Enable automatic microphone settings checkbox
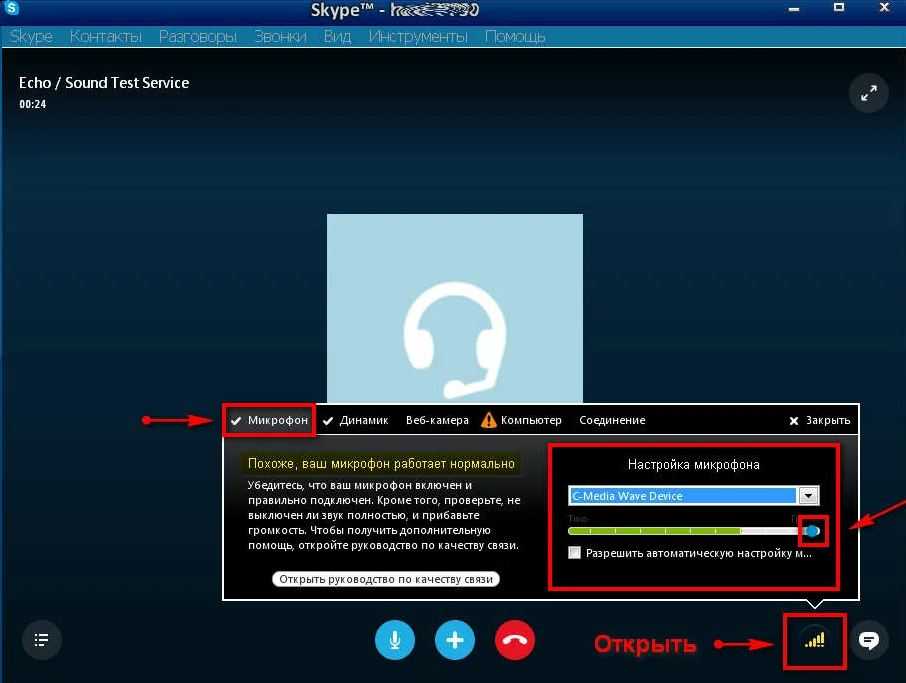 (x=574, y=553)
